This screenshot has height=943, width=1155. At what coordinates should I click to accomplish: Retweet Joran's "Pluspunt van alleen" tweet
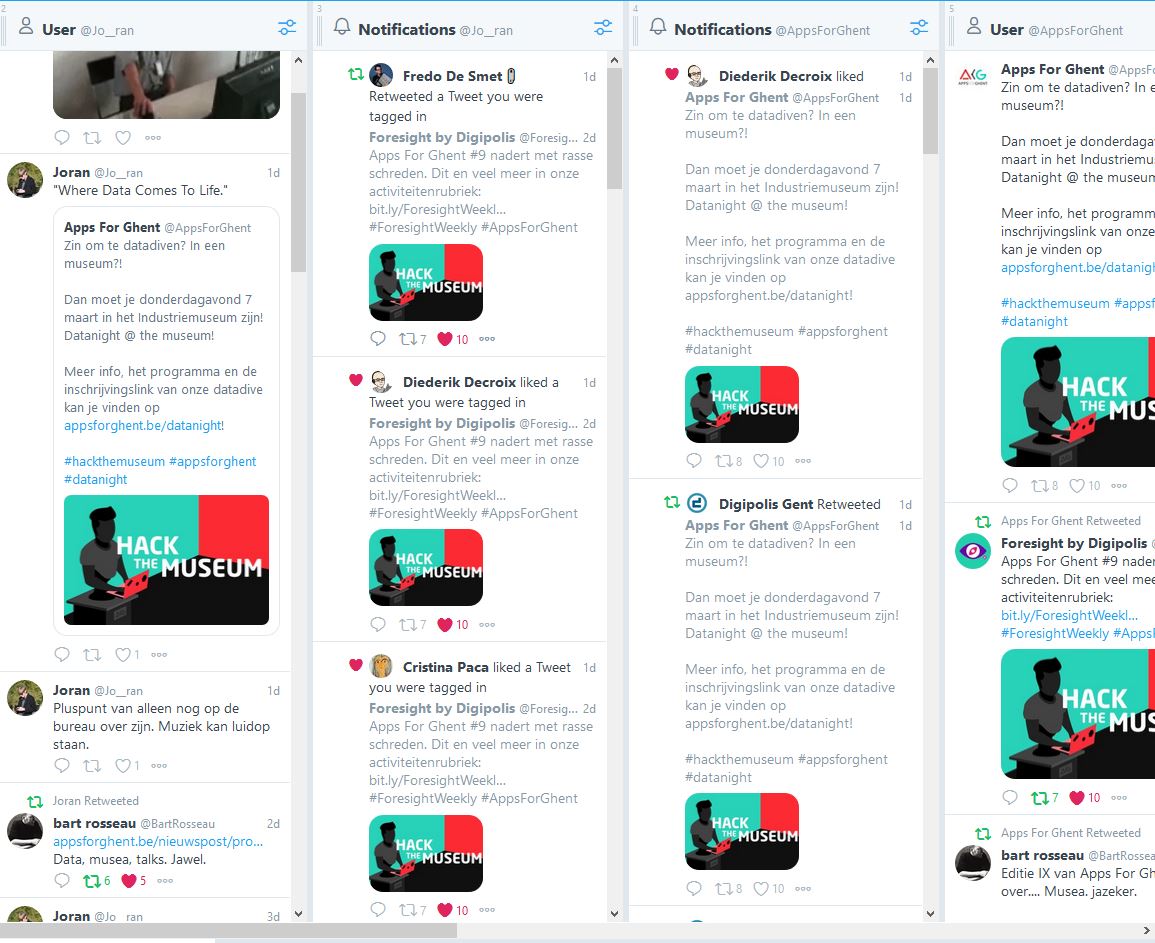point(92,765)
